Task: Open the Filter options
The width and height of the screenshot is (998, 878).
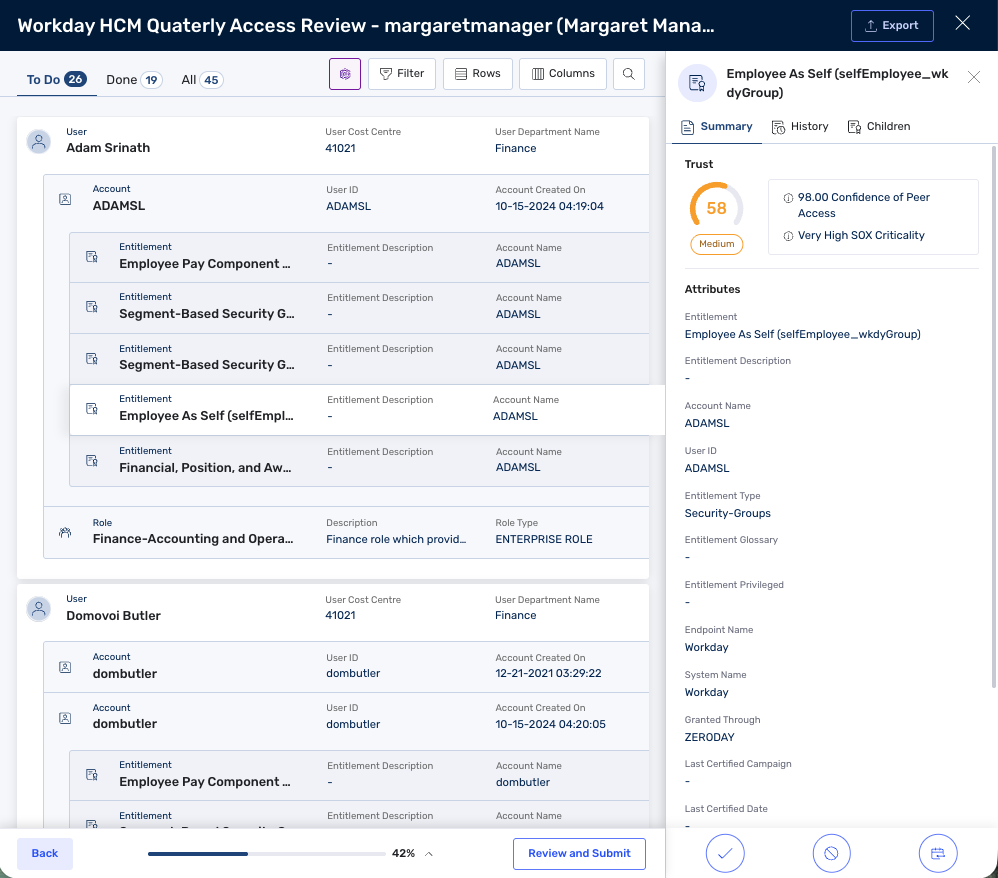Action: click(x=402, y=74)
